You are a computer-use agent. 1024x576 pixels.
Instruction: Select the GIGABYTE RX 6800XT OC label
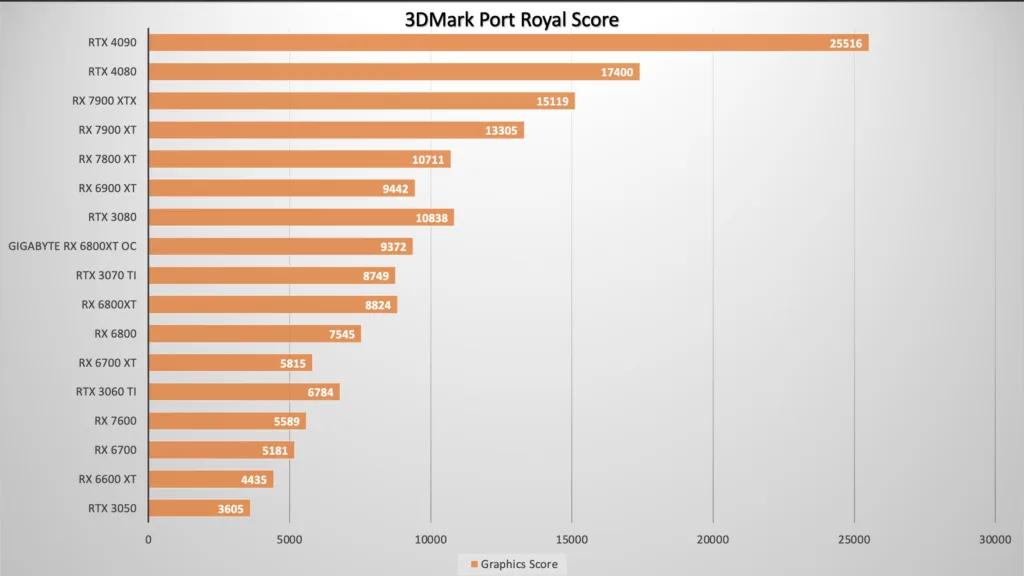[x=72, y=246]
